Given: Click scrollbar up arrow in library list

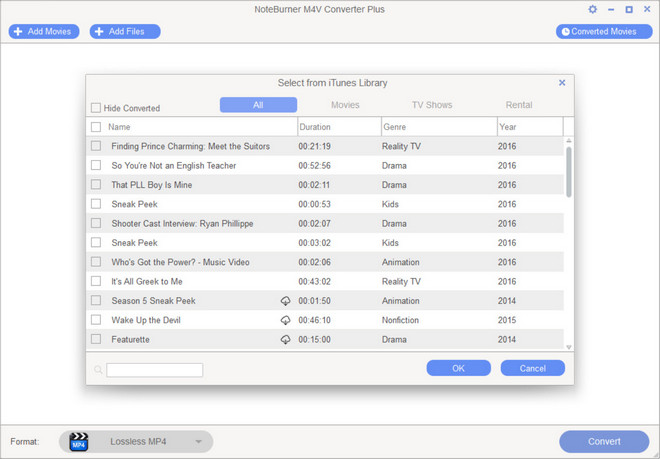Looking at the screenshot, I should (x=569, y=141).
